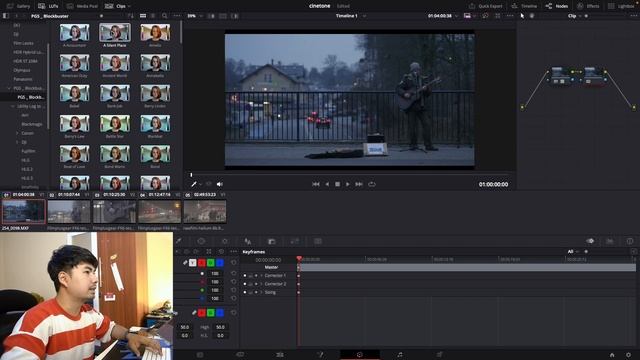
Task: Toggle the top red channel button
Action: [x=202, y=263]
